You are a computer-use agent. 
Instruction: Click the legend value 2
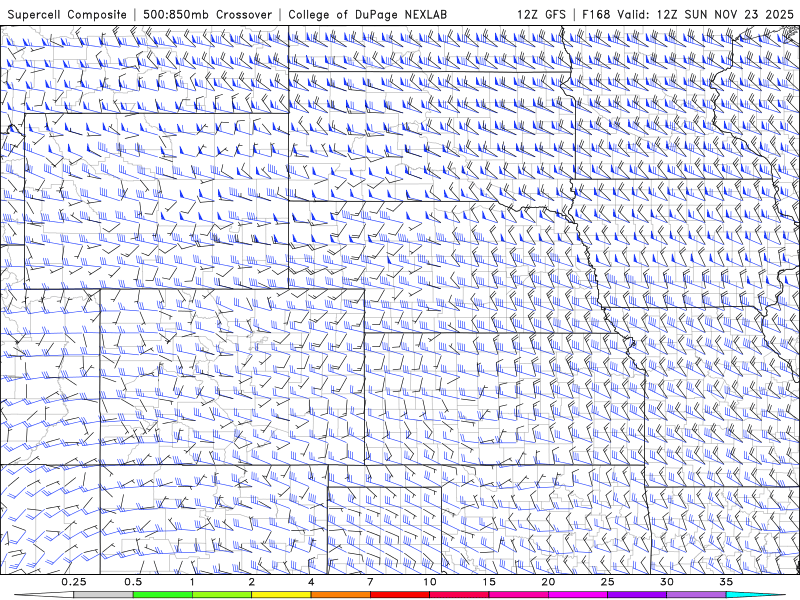(252, 582)
